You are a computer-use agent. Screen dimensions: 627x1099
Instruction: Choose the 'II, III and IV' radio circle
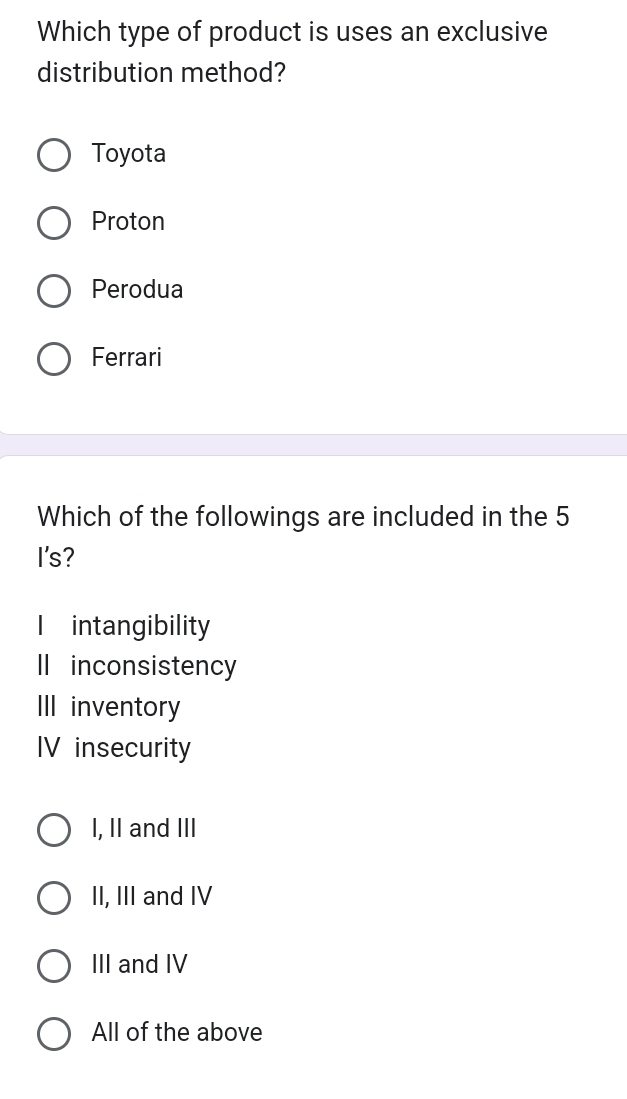(x=54, y=898)
